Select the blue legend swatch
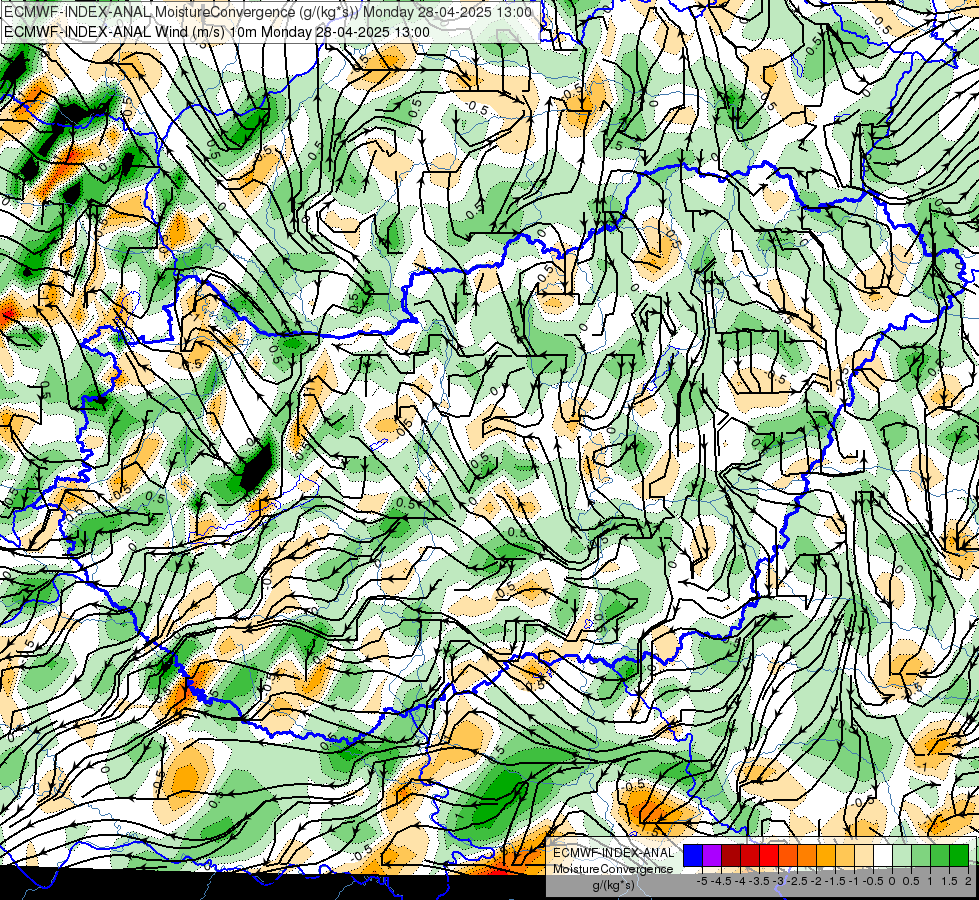Viewport: 979px width, 900px height. tap(693, 856)
